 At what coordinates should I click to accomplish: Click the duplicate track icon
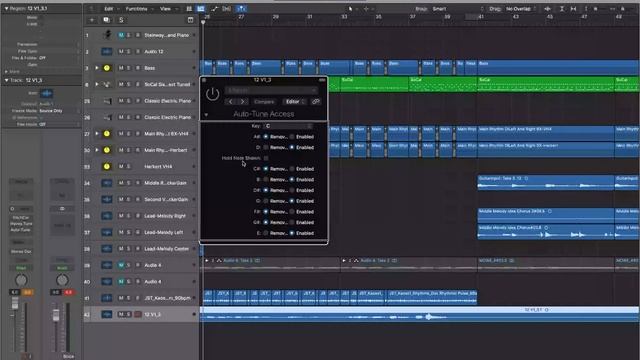click(106, 20)
